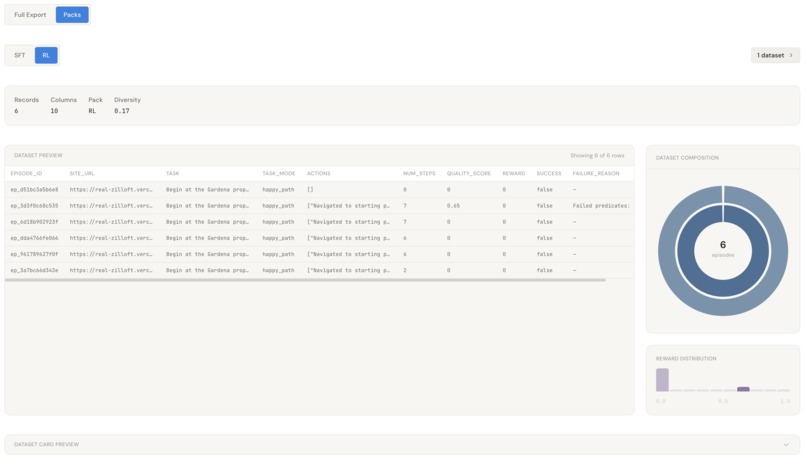The width and height of the screenshot is (806, 458).
Task: Click task text in ep_3d3f0c68c535 row
Action: (207, 206)
